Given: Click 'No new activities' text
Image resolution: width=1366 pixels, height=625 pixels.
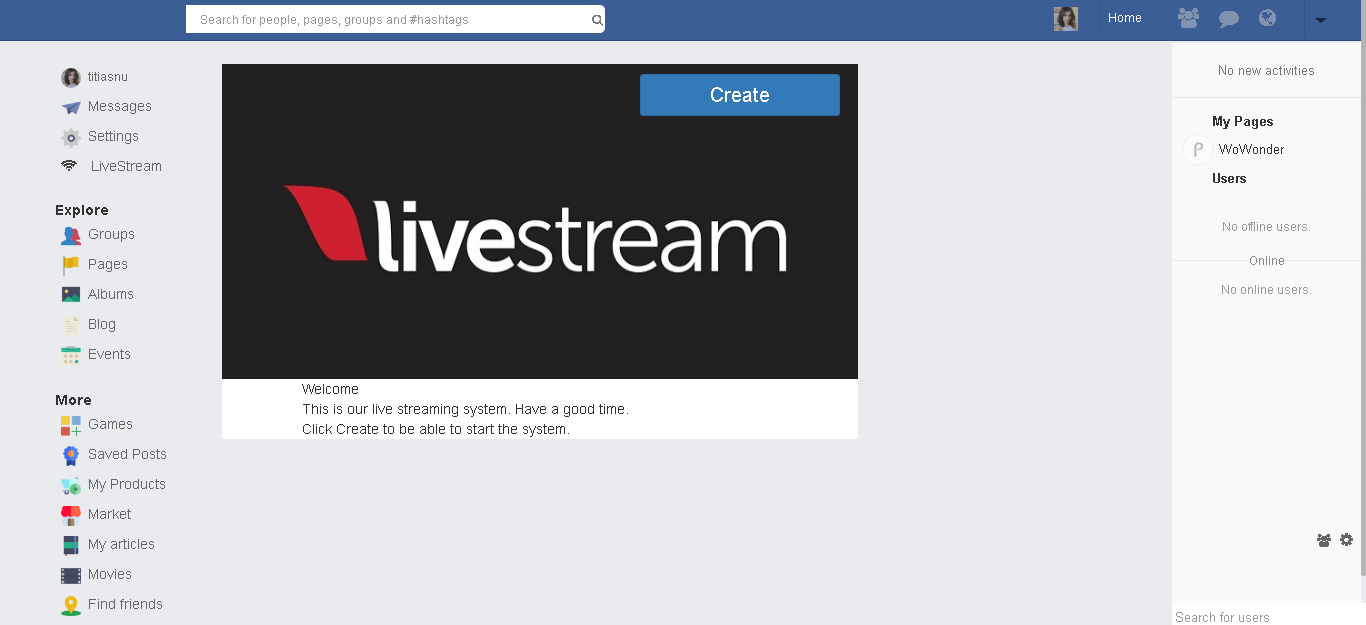Looking at the screenshot, I should (1266, 71).
